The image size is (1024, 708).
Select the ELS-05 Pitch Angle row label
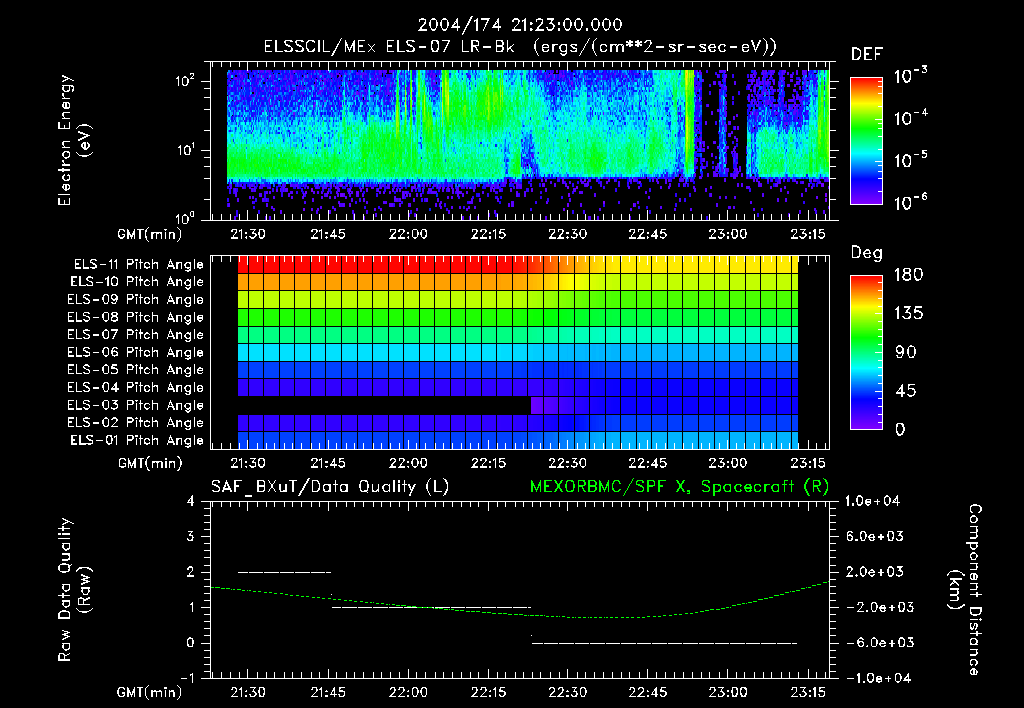136,370
